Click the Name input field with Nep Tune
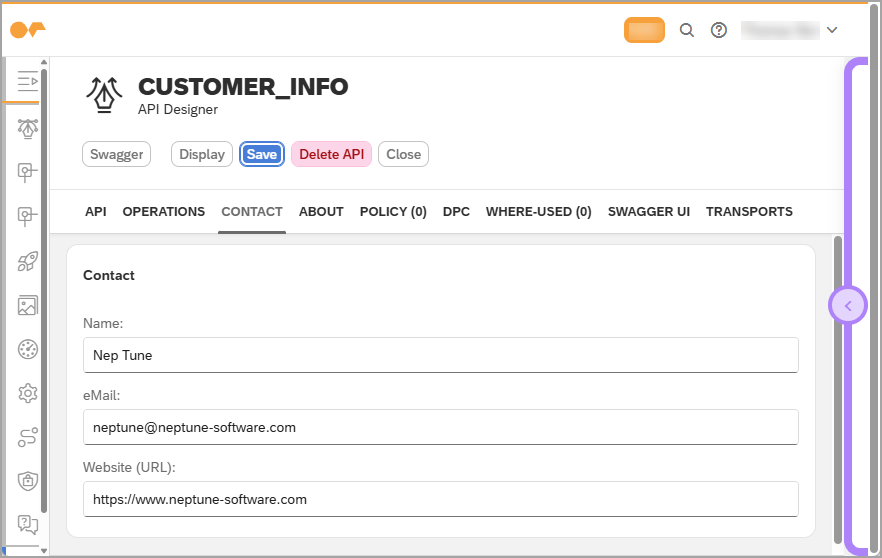 [441, 355]
